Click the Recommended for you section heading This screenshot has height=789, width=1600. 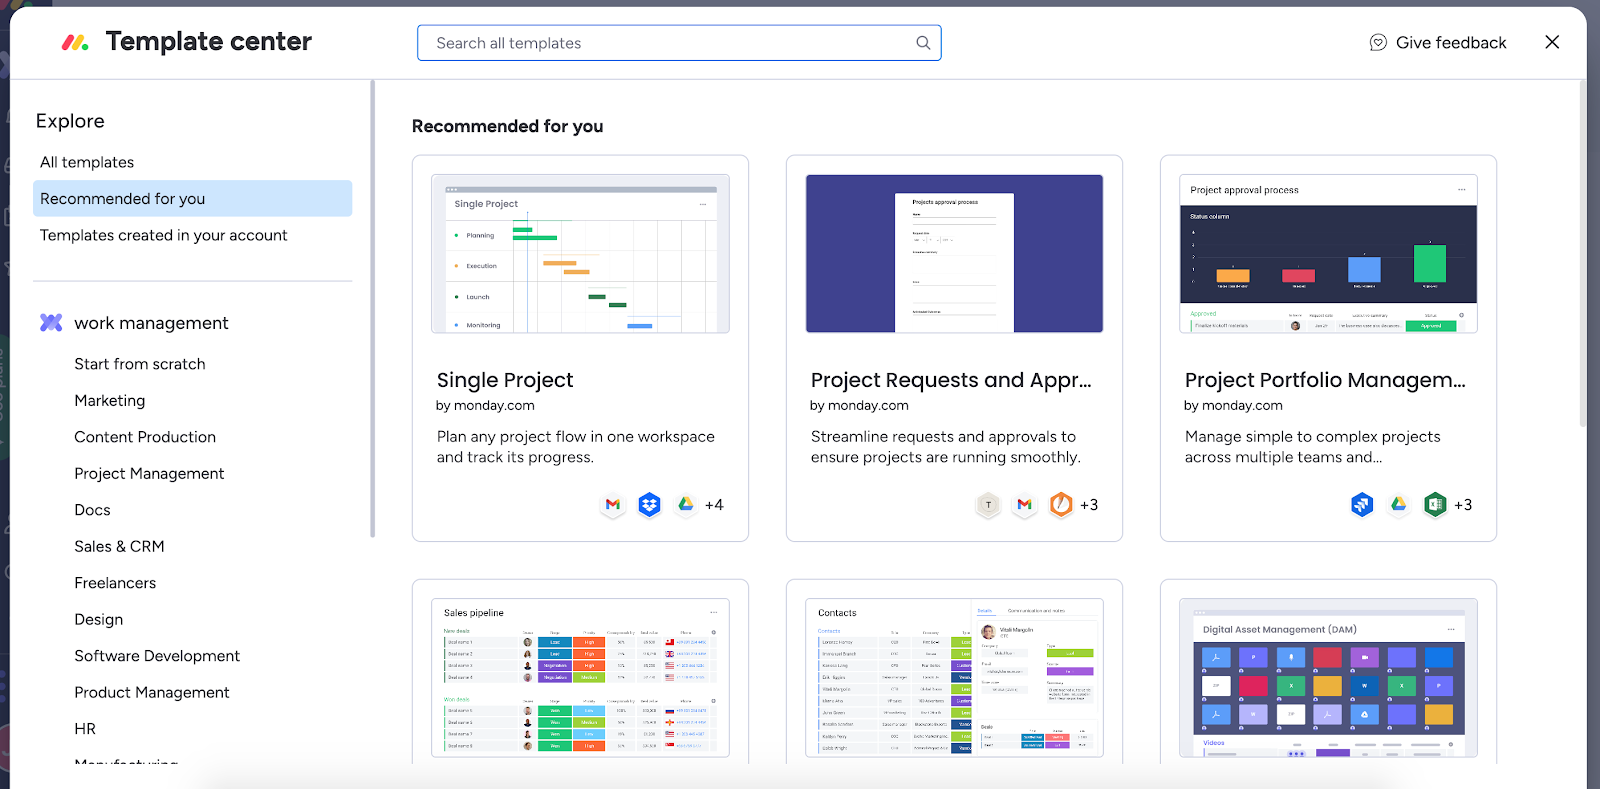click(508, 126)
